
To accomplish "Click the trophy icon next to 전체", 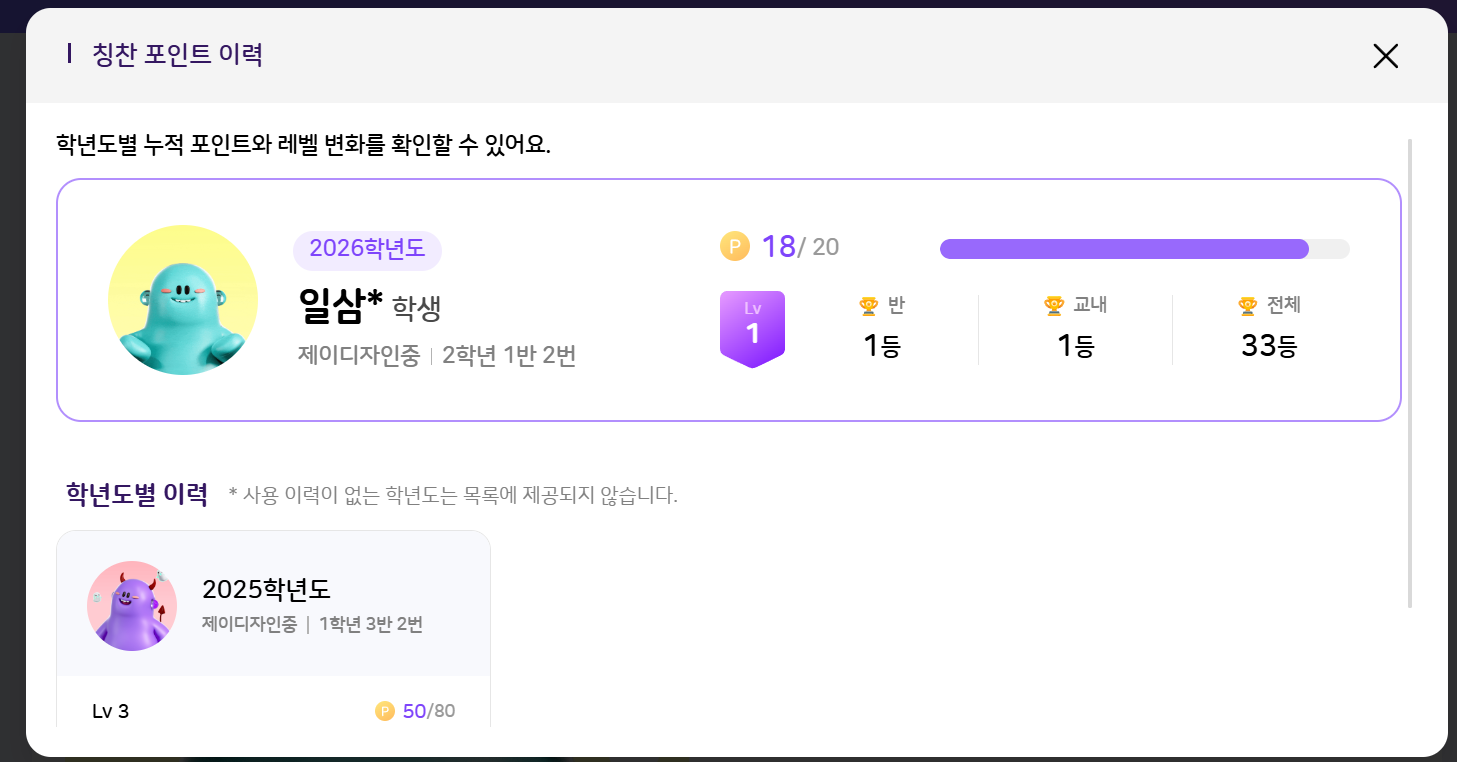I will (x=1247, y=306).
